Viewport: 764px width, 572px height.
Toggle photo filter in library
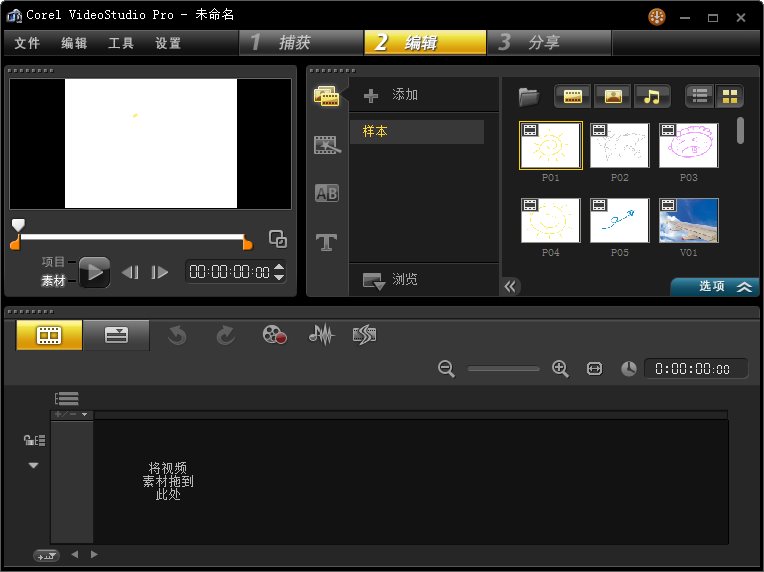click(612, 96)
